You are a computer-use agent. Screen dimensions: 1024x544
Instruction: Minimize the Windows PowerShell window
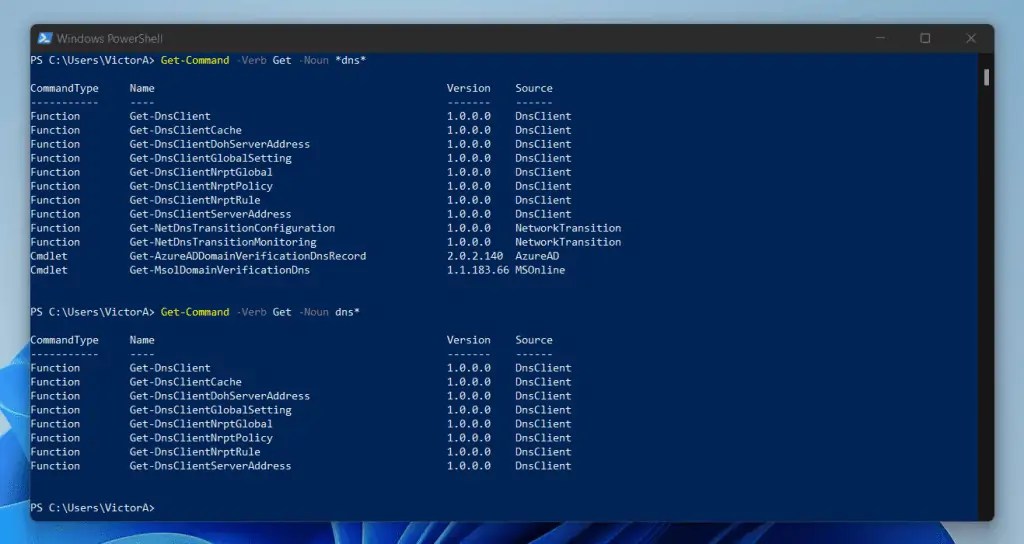click(880, 38)
